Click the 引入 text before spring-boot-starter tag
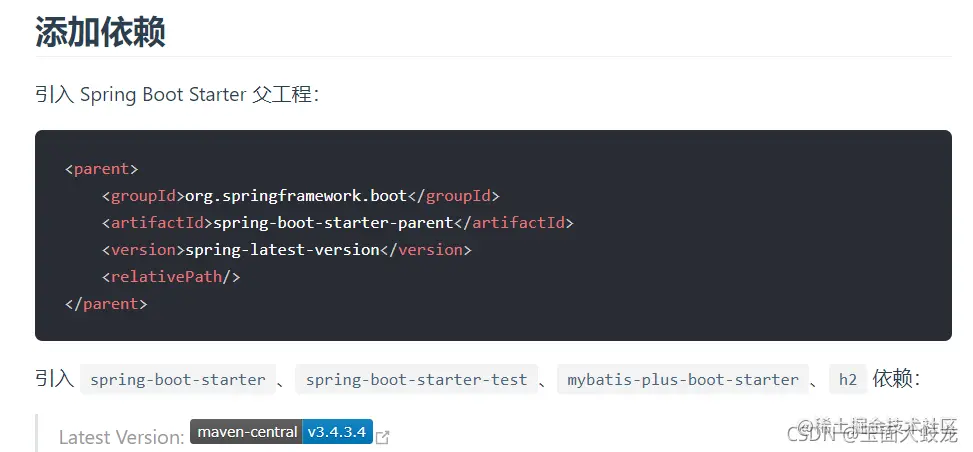The image size is (973, 452). pos(54,379)
